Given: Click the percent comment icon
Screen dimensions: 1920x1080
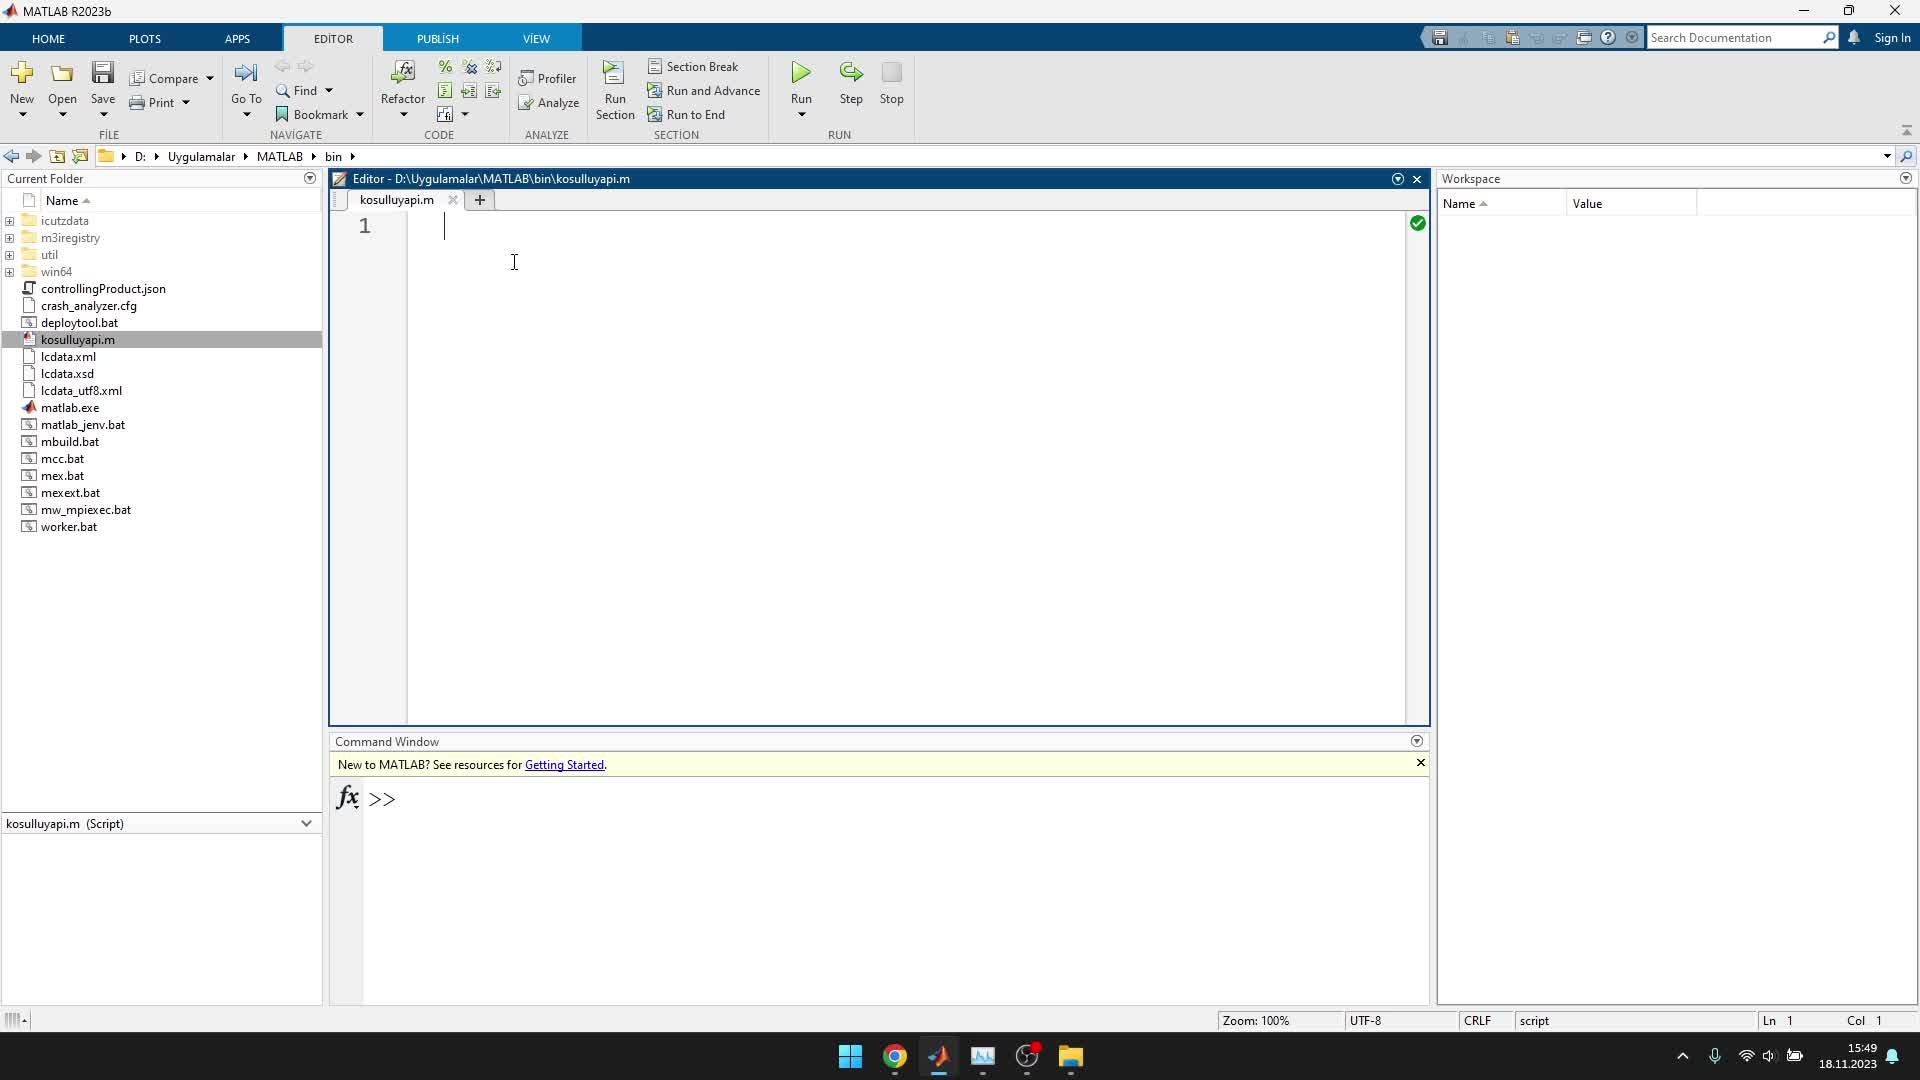Looking at the screenshot, I should [x=445, y=67].
